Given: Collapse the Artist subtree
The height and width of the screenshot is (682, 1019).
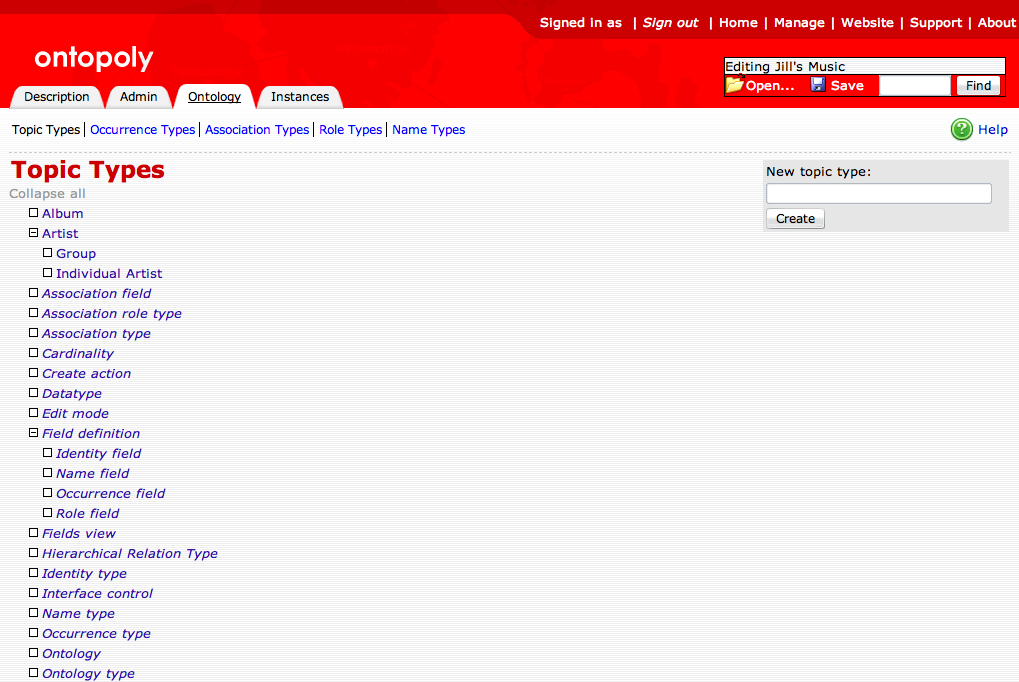Looking at the screenshot, I should point(33,232).
